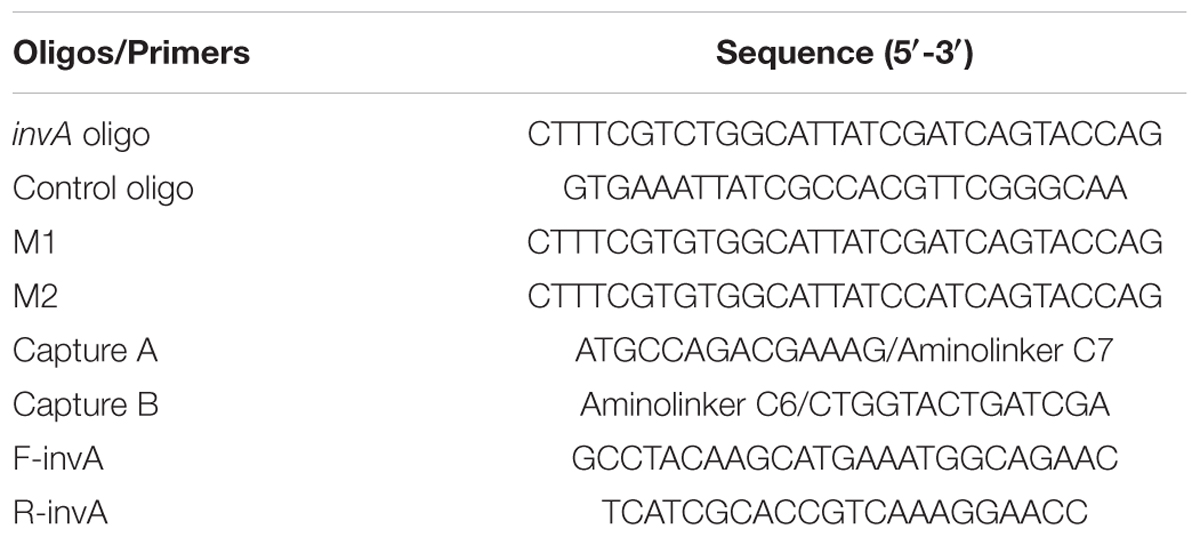Click the M1 sequence CTTTCGTGTGGCATTATCGATCAGTACCAG
The image size is (1200, 537).
846,241
